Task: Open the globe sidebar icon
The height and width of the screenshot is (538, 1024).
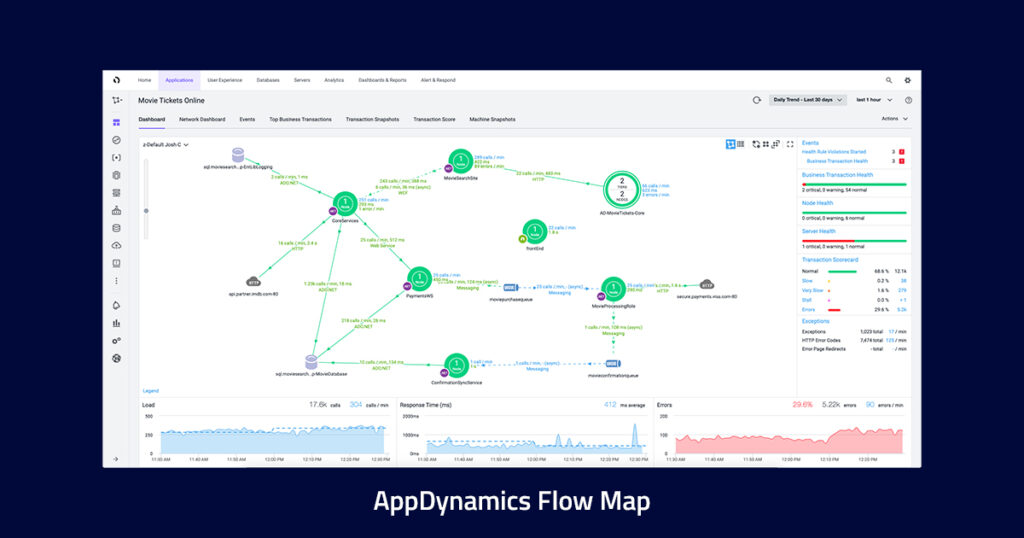Action: [x=116, y=358]
